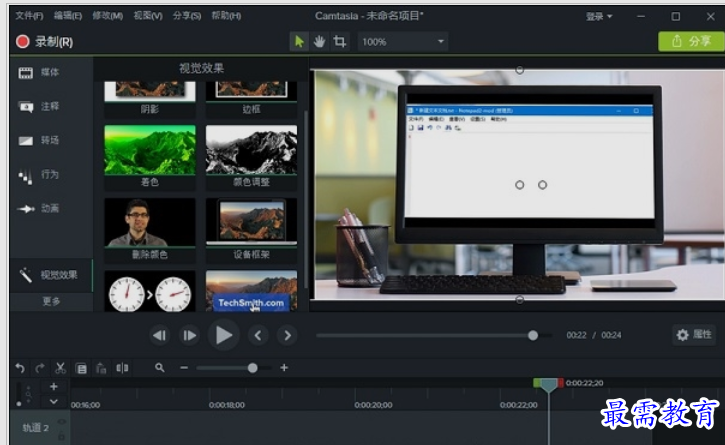Click the center anchor handle on canvas
The image size is (725, 445).
(520, 185)
